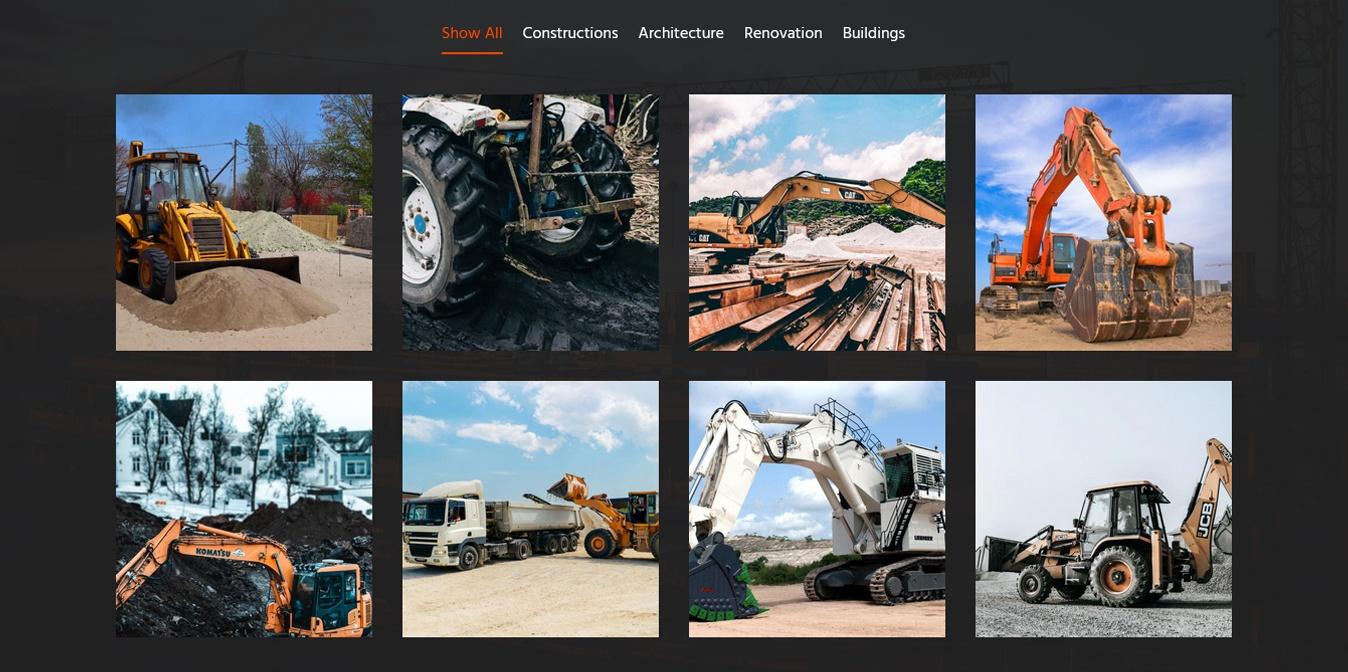The width and height of the screenshot is (1348, 672).
Task: View the CAT excavator with rusty rails photo
Action: tap(817, 222)
